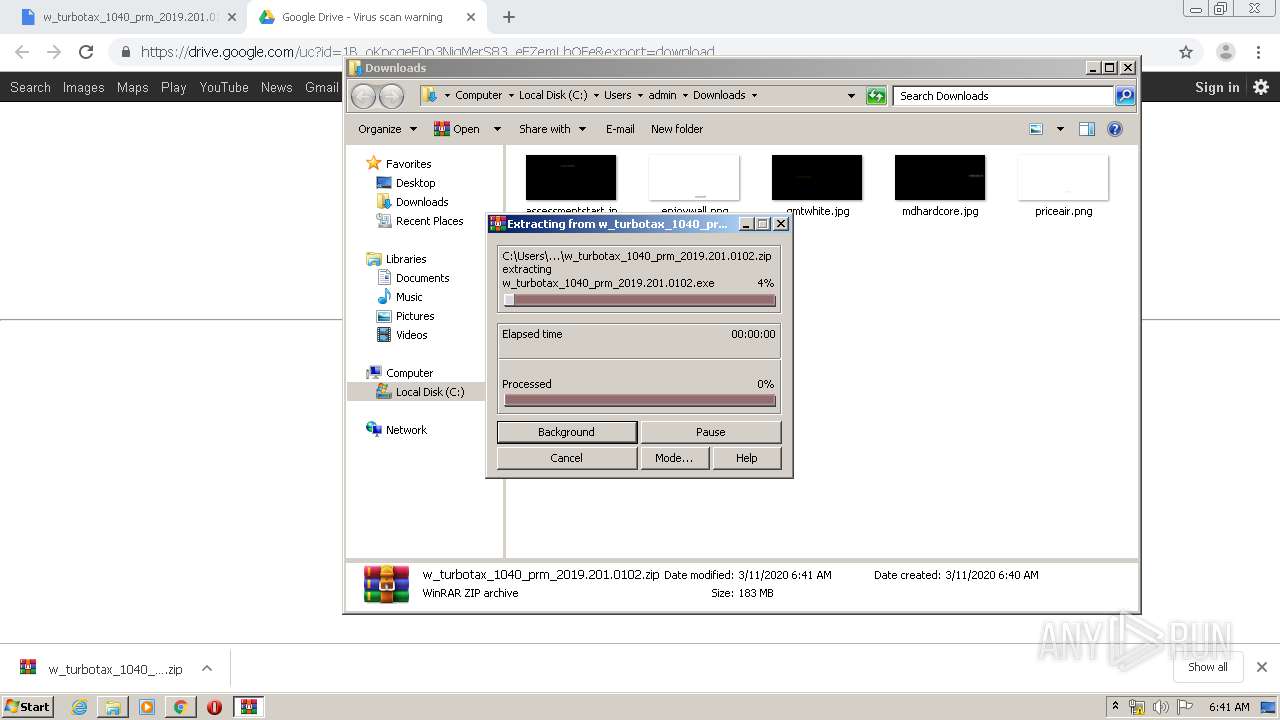
Task: Select Local Disk (C:) in the breadcrumb
Action: [x=553, y=95]
